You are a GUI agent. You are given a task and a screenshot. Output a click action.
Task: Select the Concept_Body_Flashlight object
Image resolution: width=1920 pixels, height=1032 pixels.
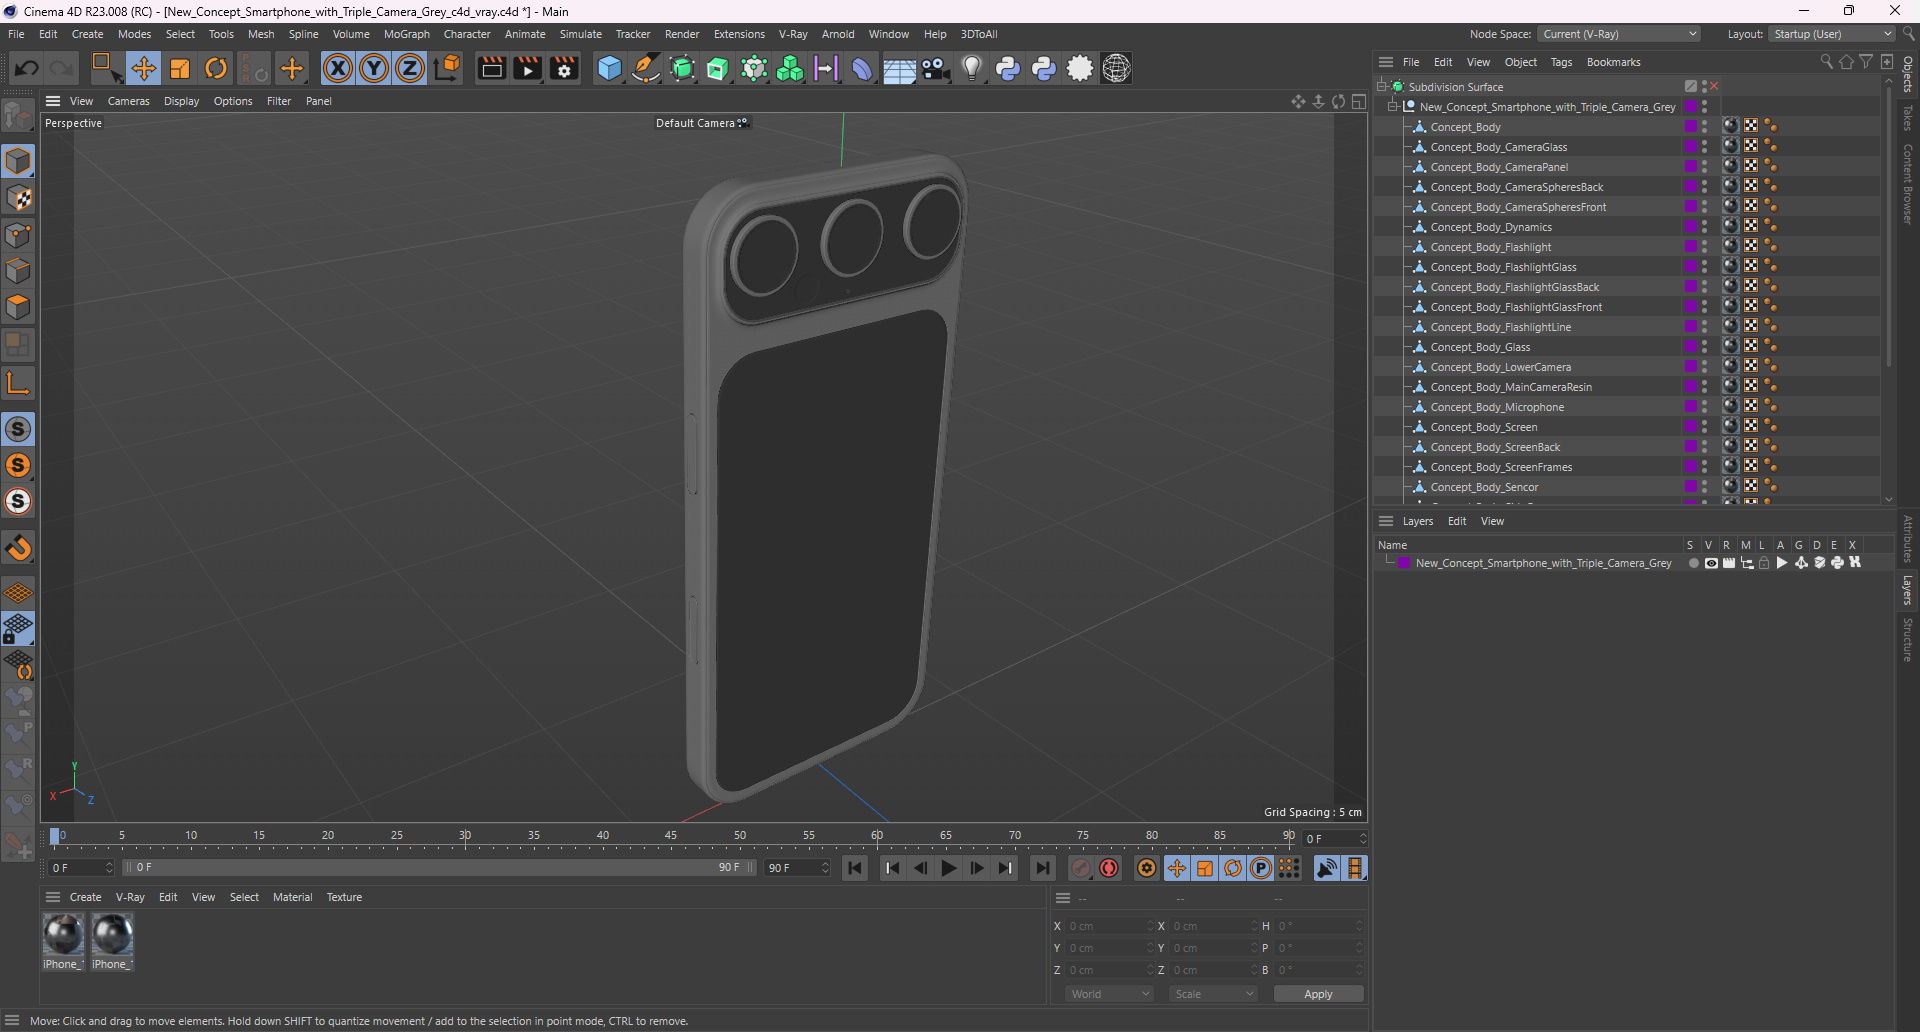pyautogui.click(x=1491, y=247)
